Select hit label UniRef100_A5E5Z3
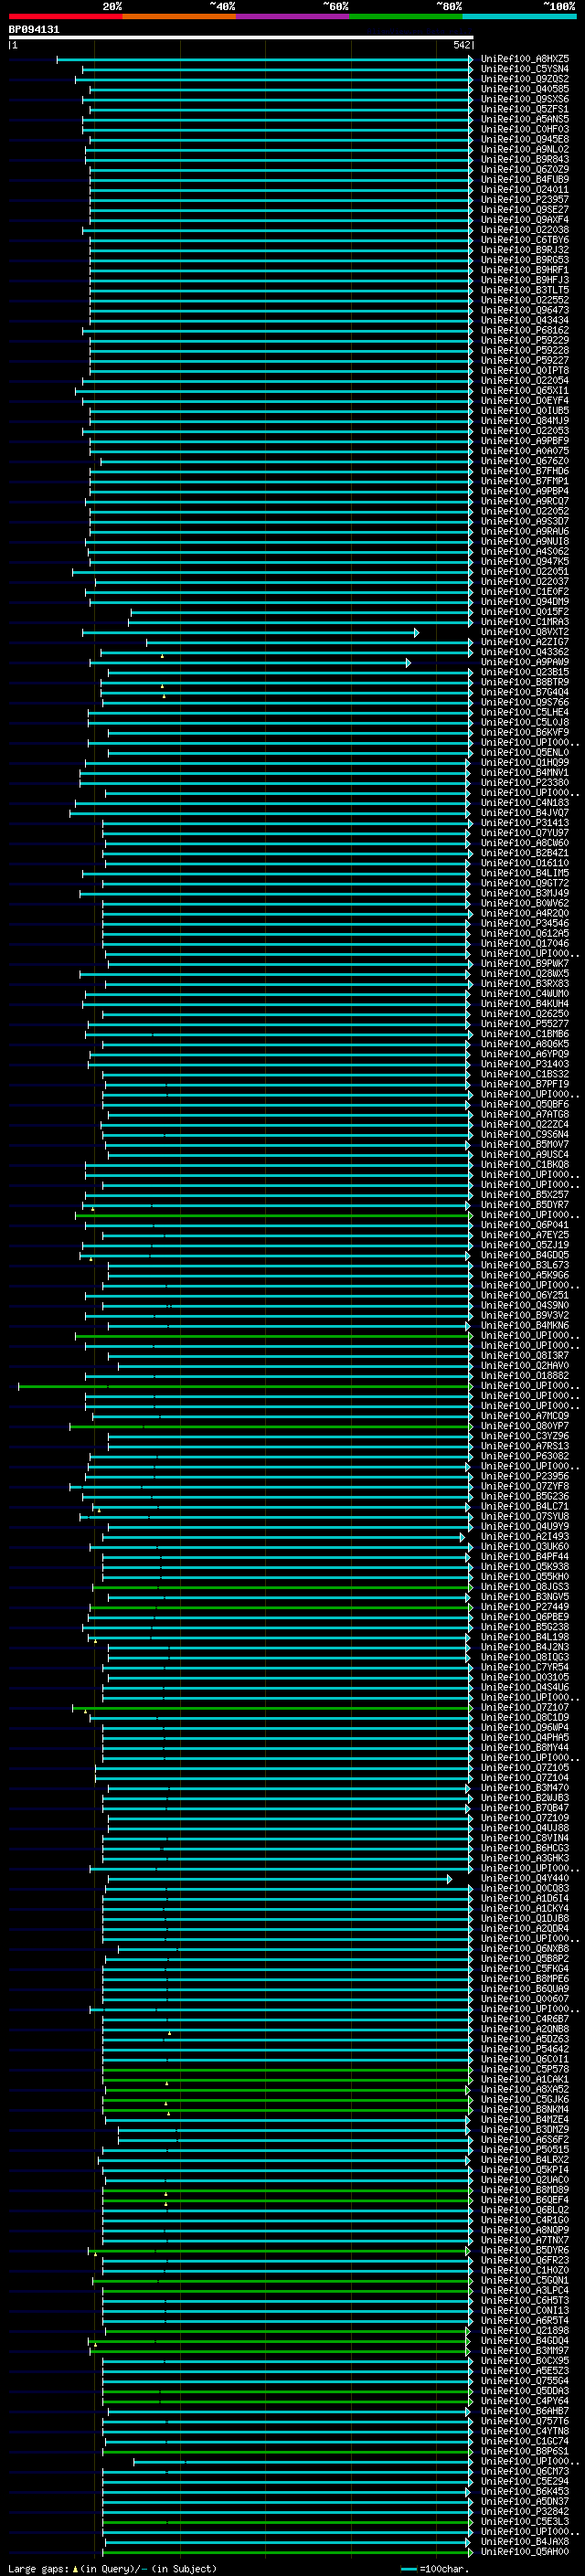The height and width of the screenshot is (2576, 585). tap(525, 2371)
